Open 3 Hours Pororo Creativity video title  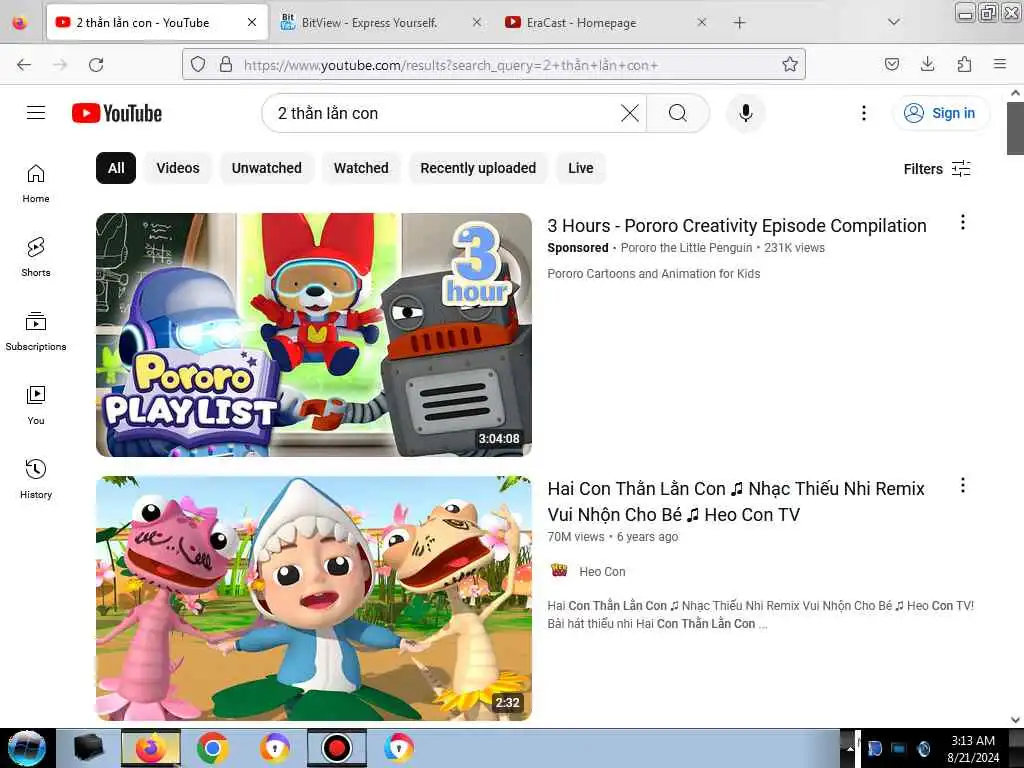point(737,226)
